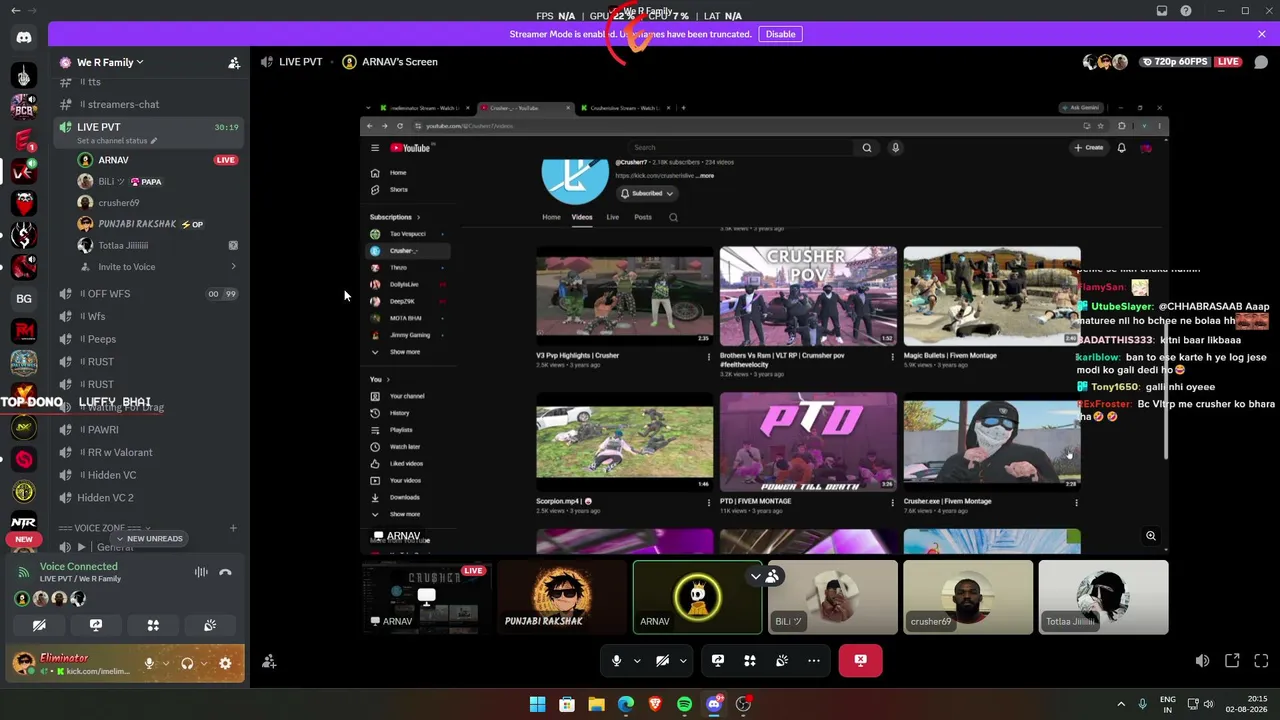Jump to NEW UNREADS
Image resolution: width=1280 pixels, height=720 pixels.
click(150, 539)
